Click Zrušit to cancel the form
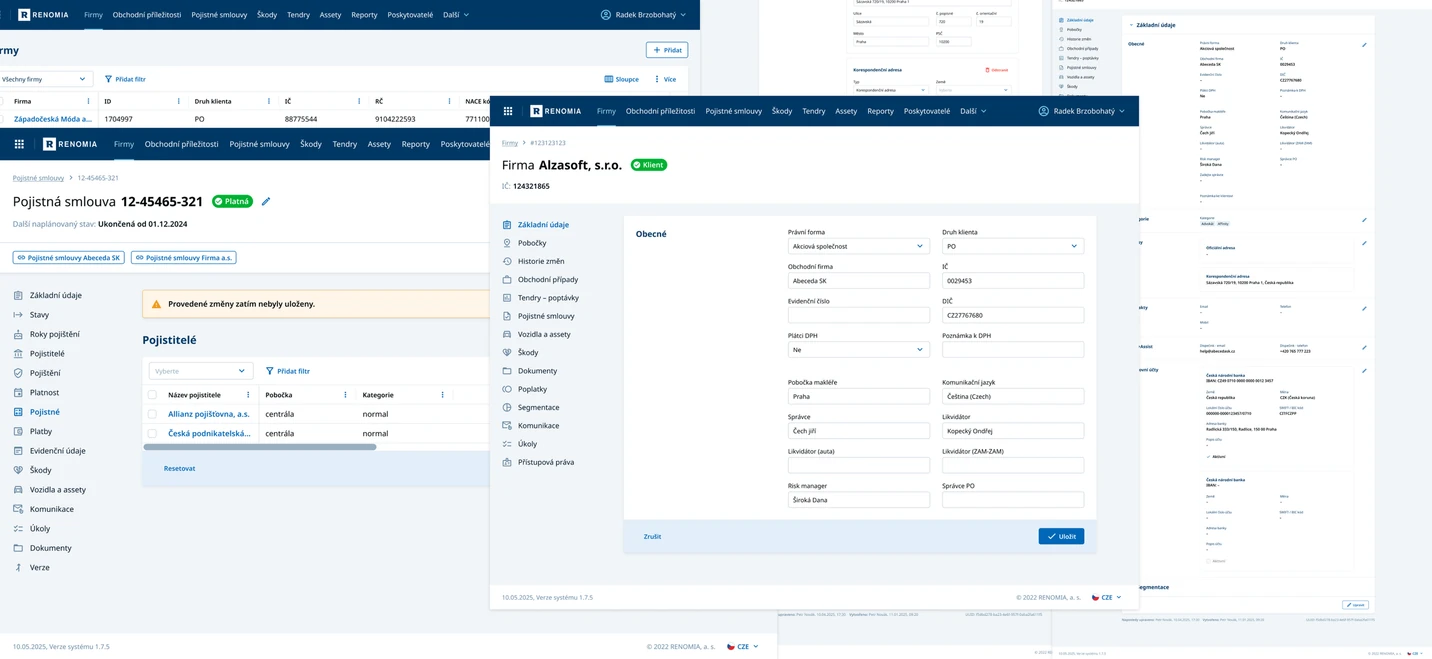This screenshot has height=659, width=1432. pos(652,537)
